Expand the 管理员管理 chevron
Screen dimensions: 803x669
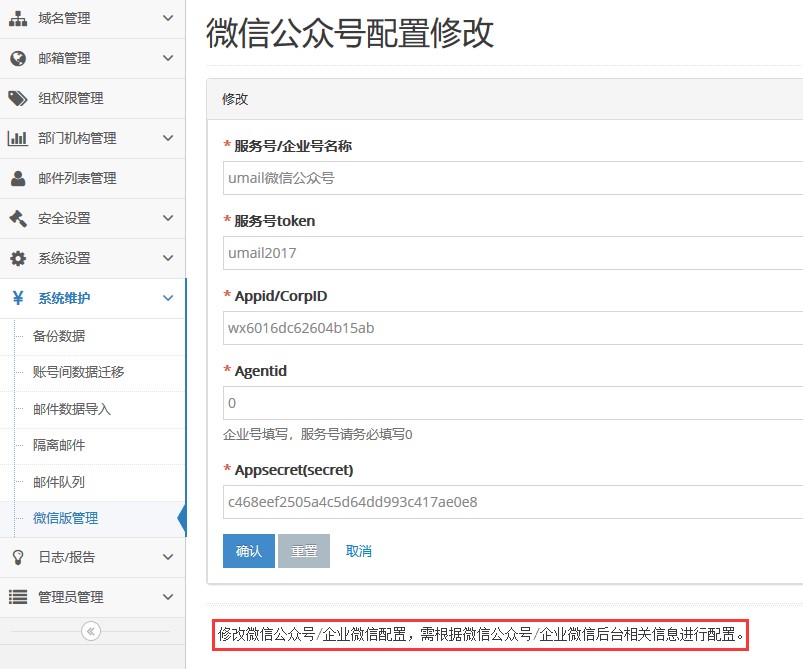click(x=167, y=597)
